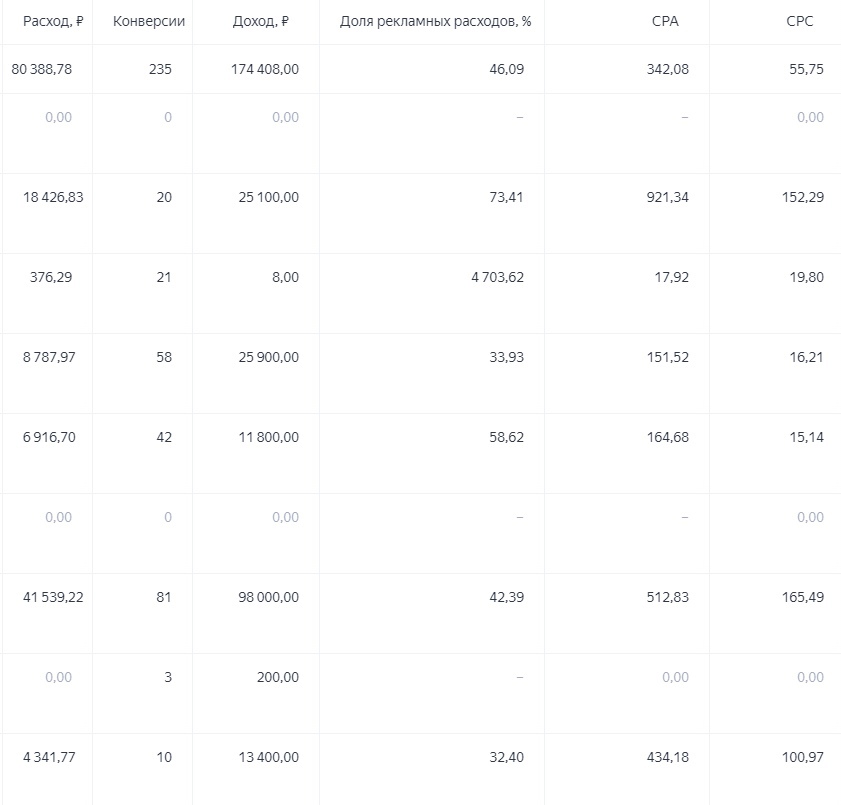Sort table by Доход, ₽ header
Screen dimensions: 841x805
point(259,22)
